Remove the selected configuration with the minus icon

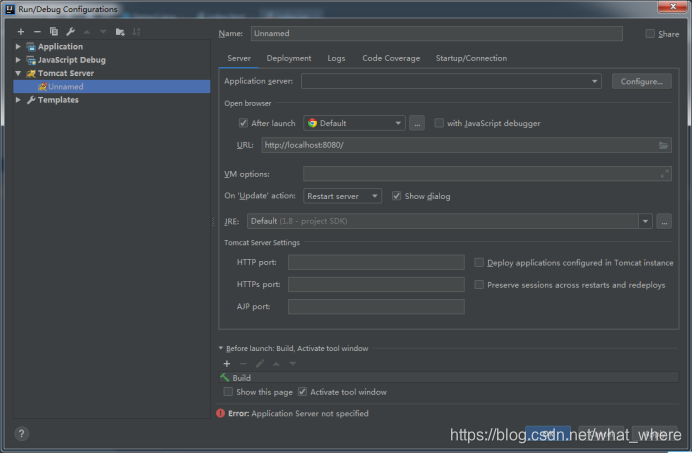(x=37, y=32)
